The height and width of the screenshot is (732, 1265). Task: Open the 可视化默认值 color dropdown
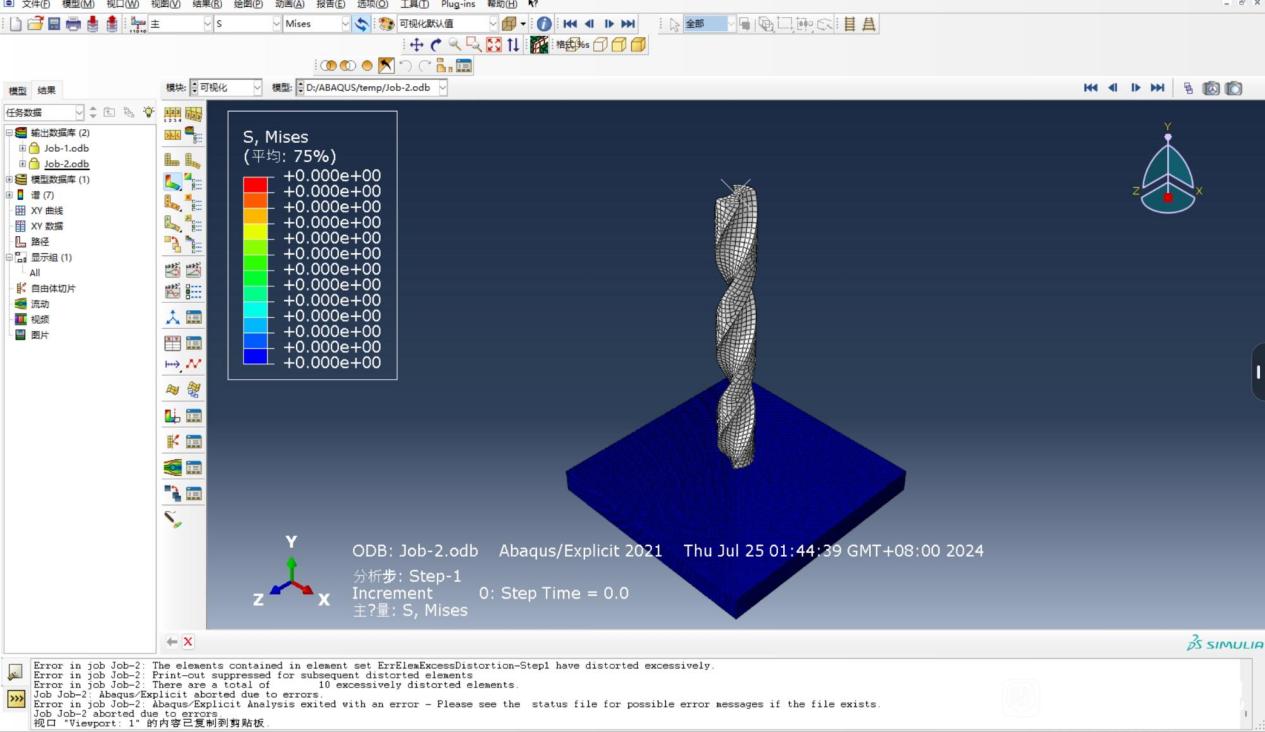[x=447, y=24]
